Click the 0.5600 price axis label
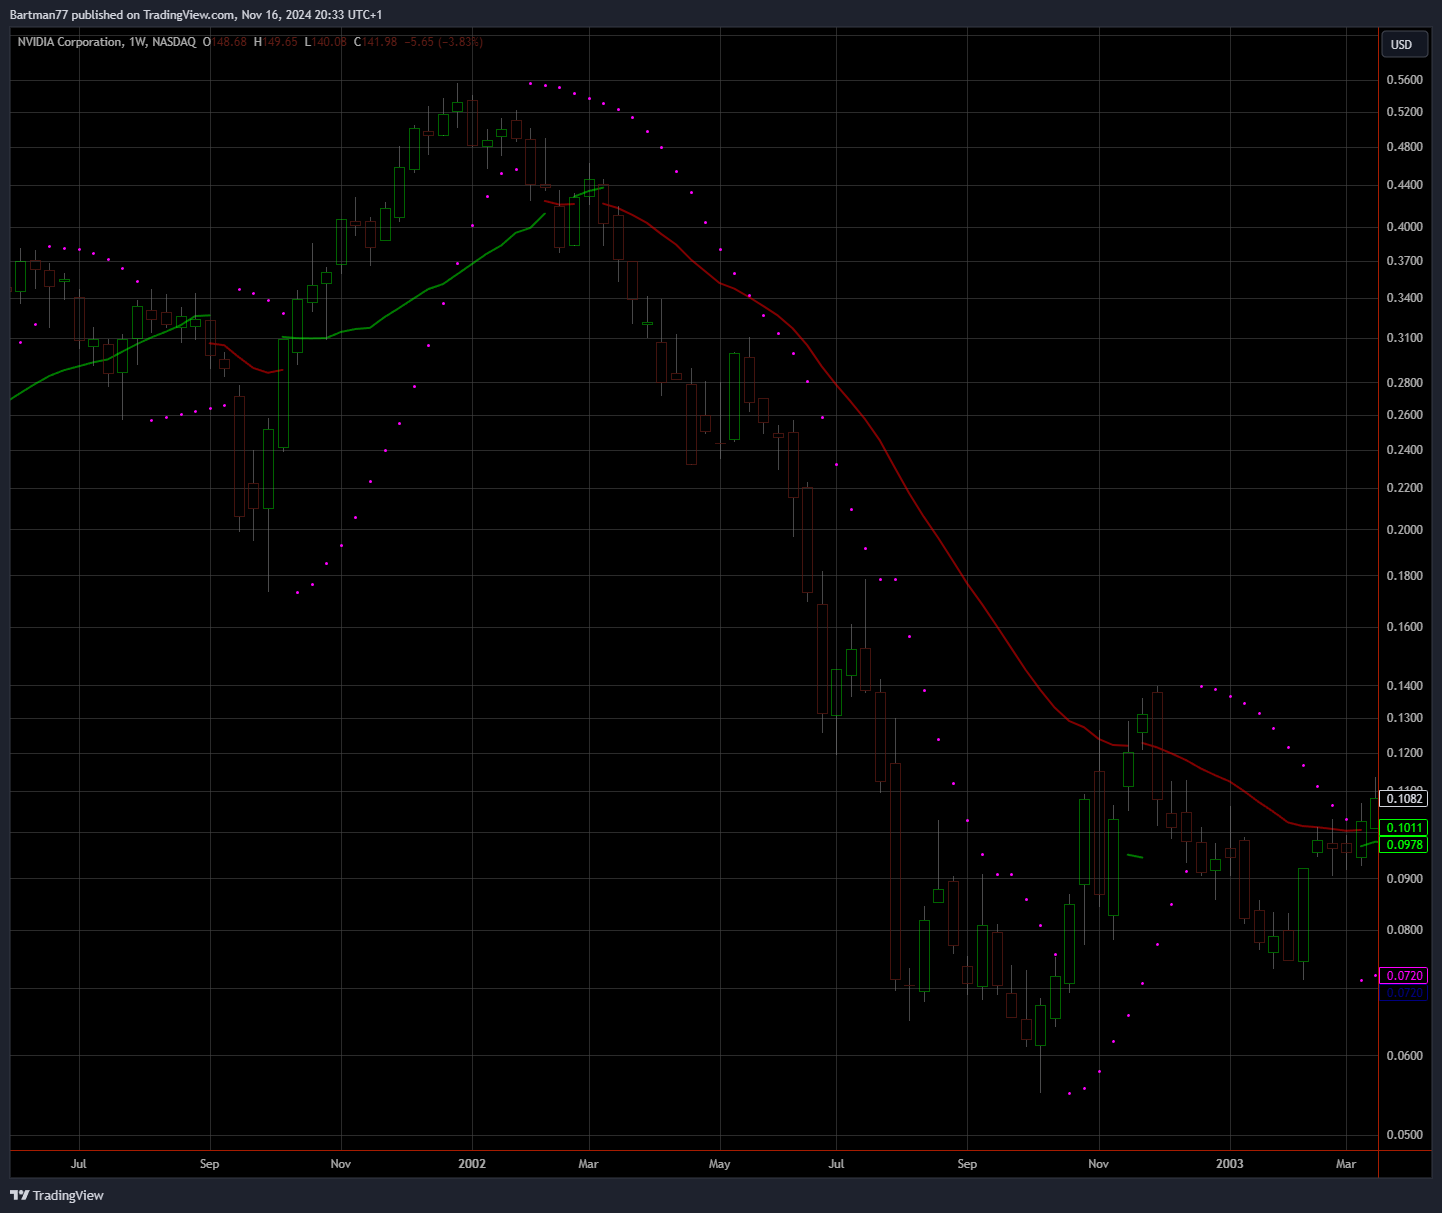This screenshot has width=1442, height=1213. point(1405,80)
